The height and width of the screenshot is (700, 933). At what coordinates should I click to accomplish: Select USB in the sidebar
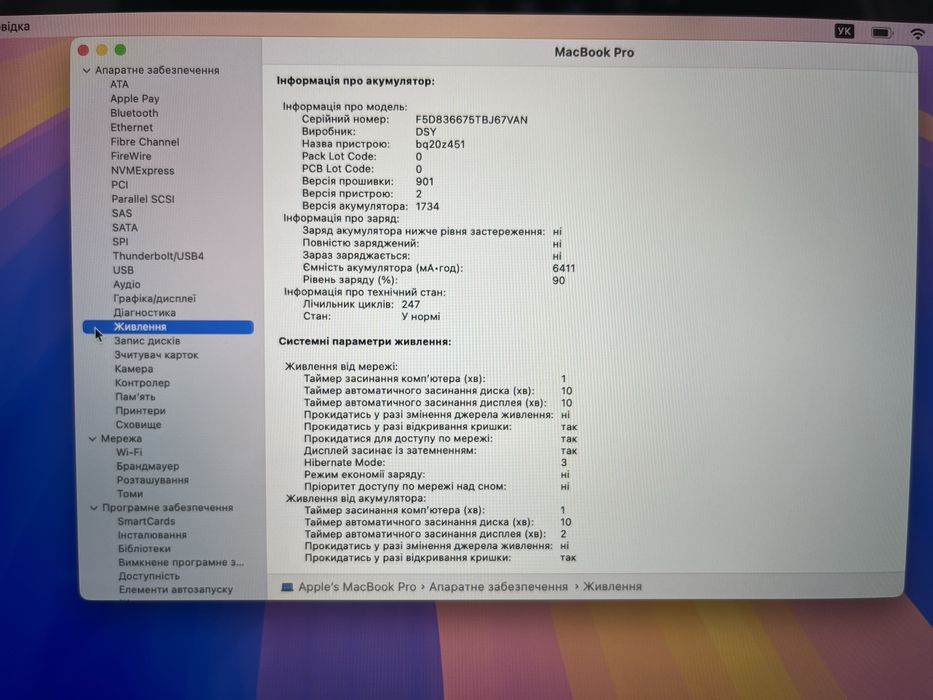123,270
